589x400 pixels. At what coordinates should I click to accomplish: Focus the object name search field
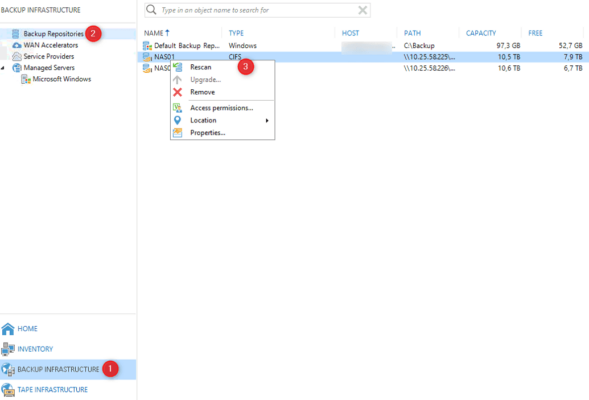[x=257, y=10]
